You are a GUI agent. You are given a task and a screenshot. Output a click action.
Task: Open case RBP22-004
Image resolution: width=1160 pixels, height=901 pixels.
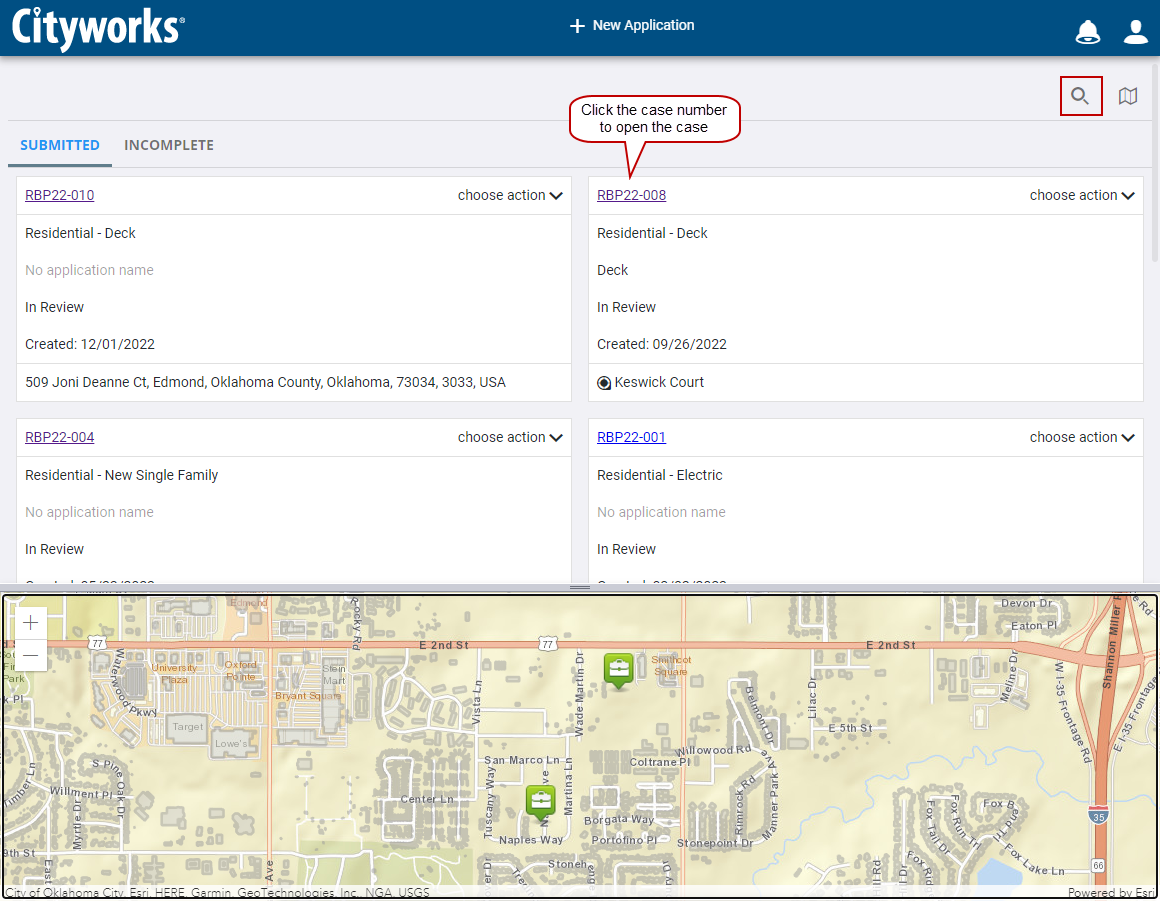point(60,437)
